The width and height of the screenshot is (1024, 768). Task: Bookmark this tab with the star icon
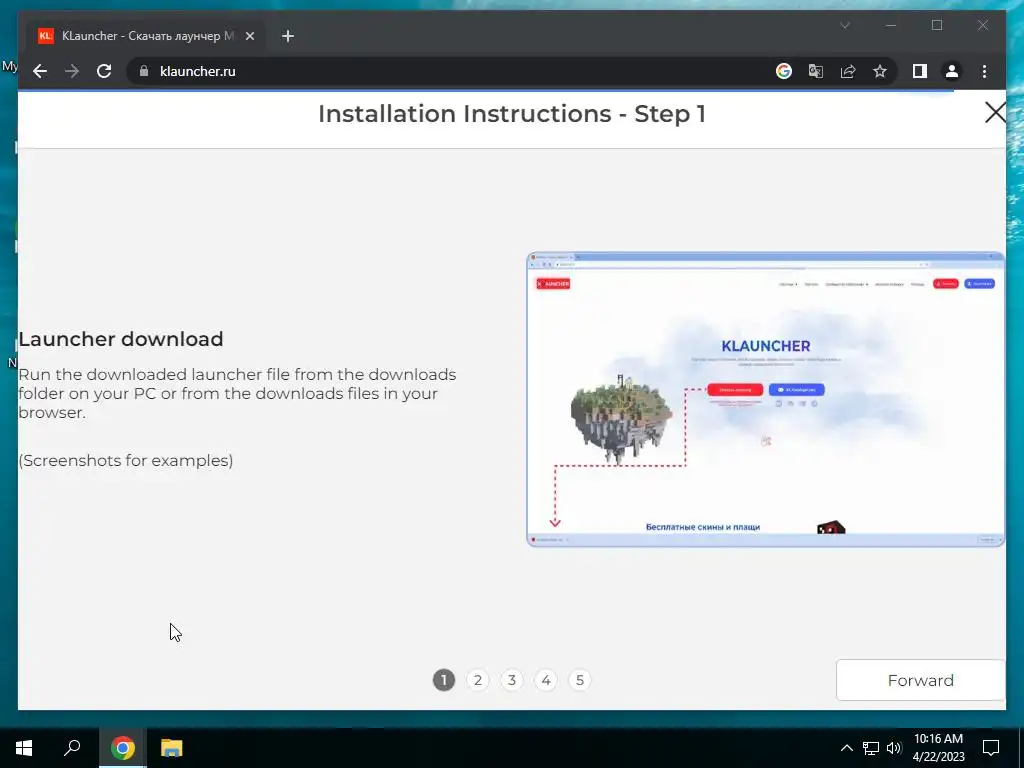click(x=880, y=71)
